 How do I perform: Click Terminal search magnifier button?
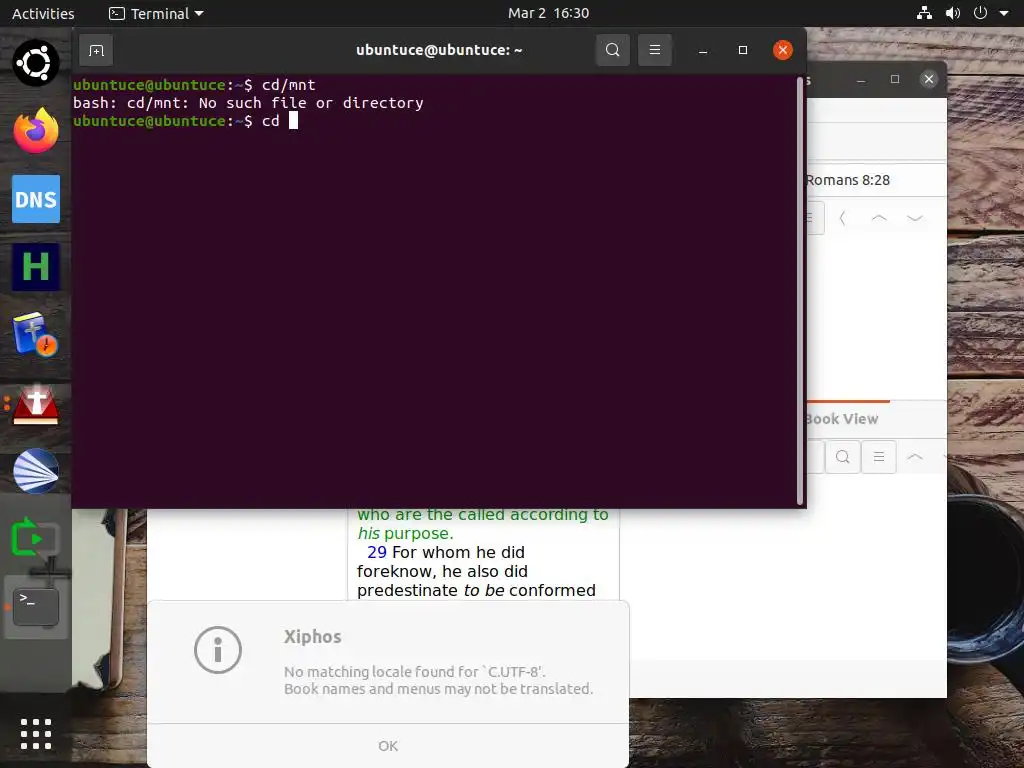[x=613, y=50]
